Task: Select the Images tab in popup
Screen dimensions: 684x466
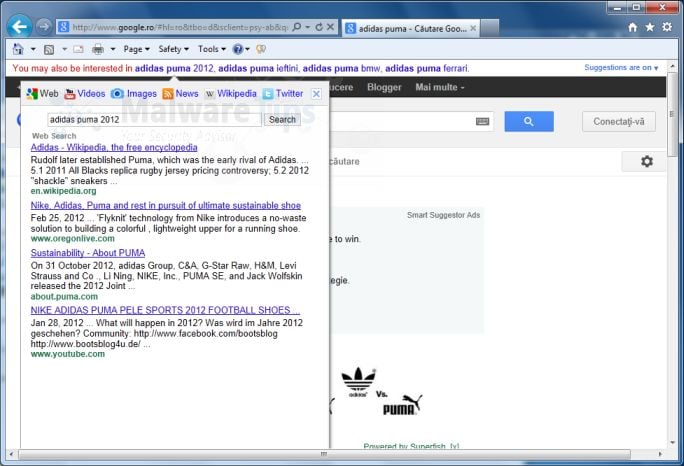Action: 133,94
